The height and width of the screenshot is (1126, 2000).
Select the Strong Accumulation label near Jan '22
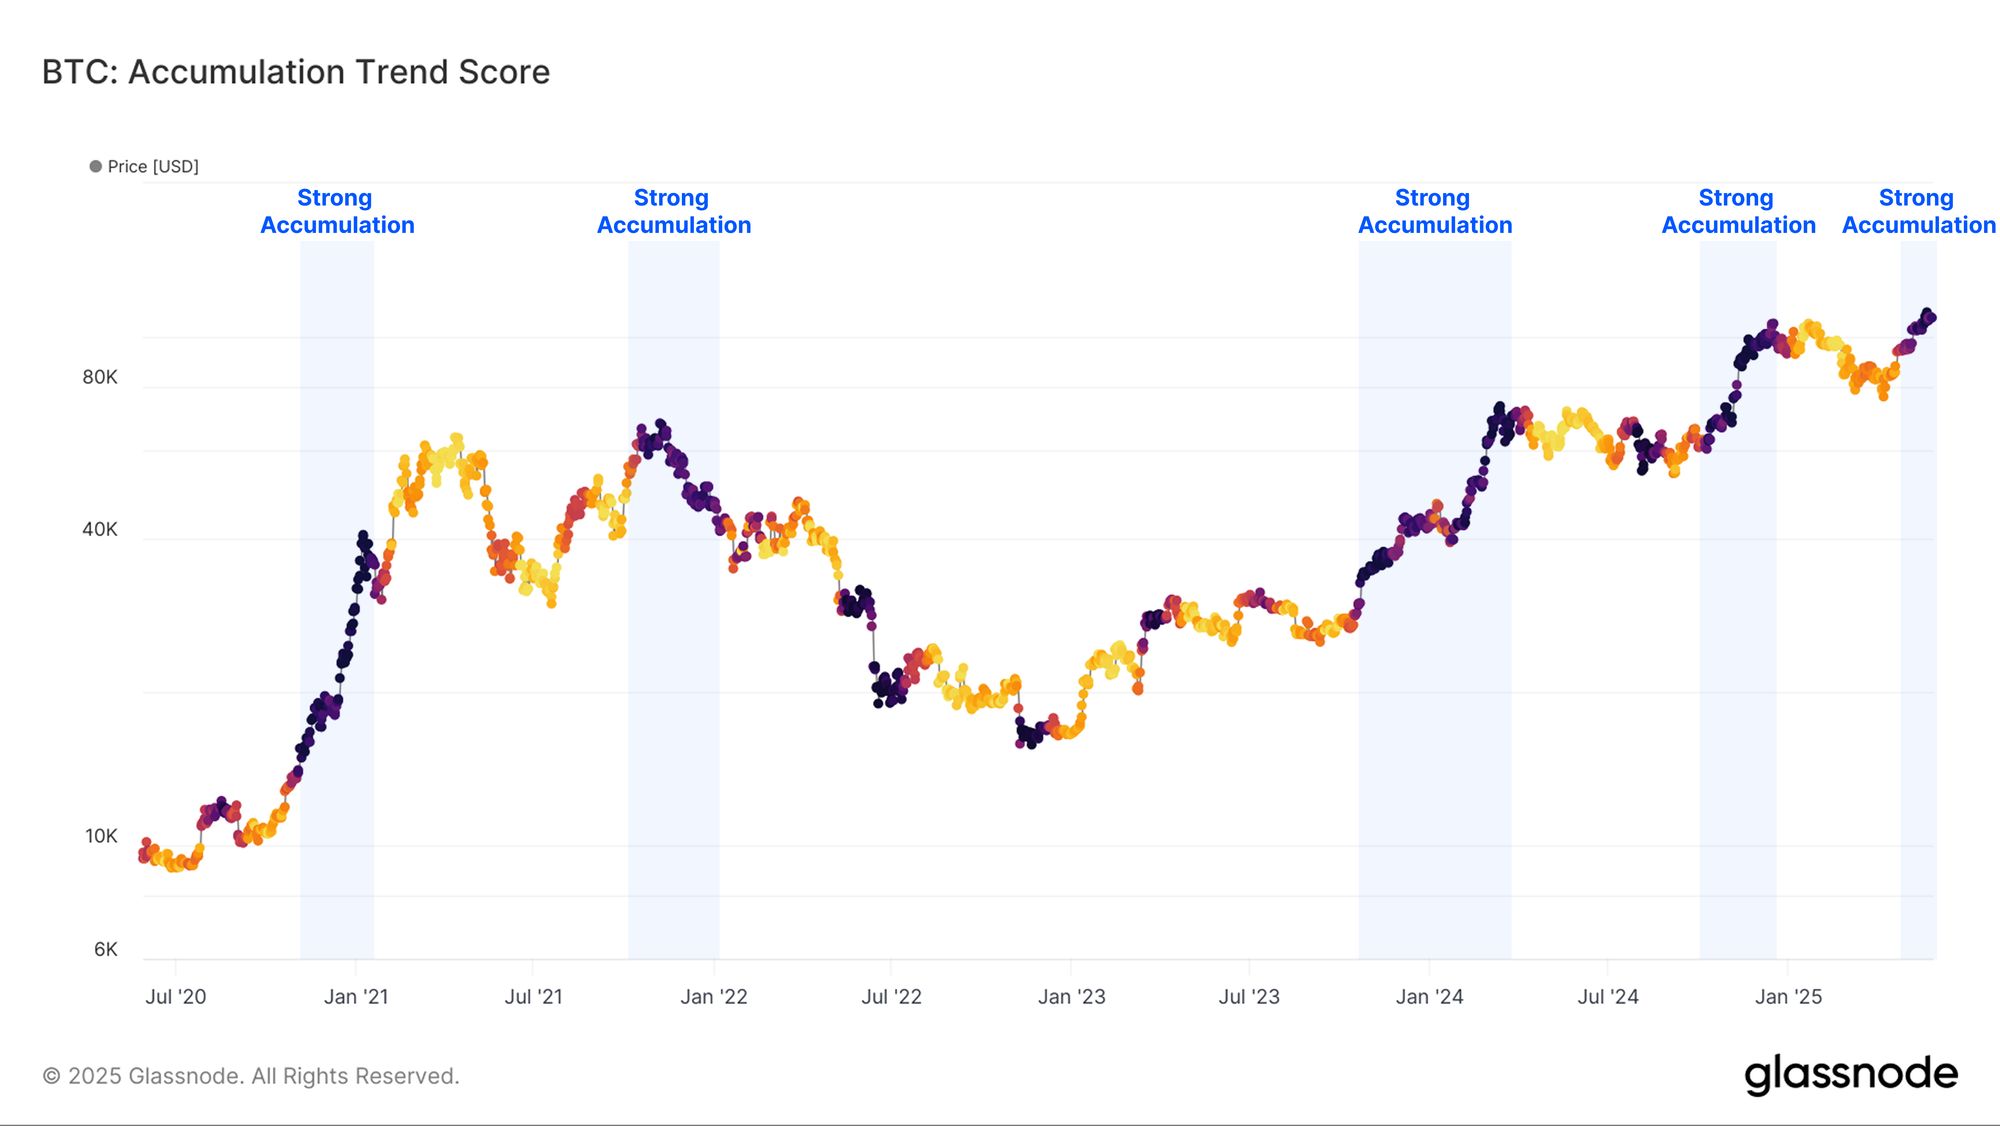click(x=673, y=211)
